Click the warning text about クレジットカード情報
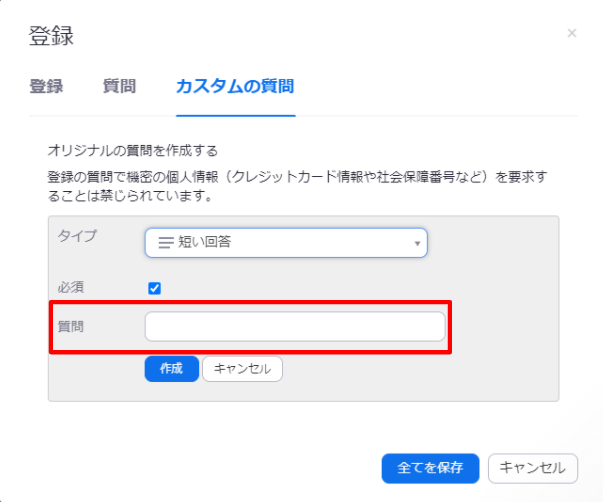The height and width of the screenshot is (502, 603). (297, 187)
